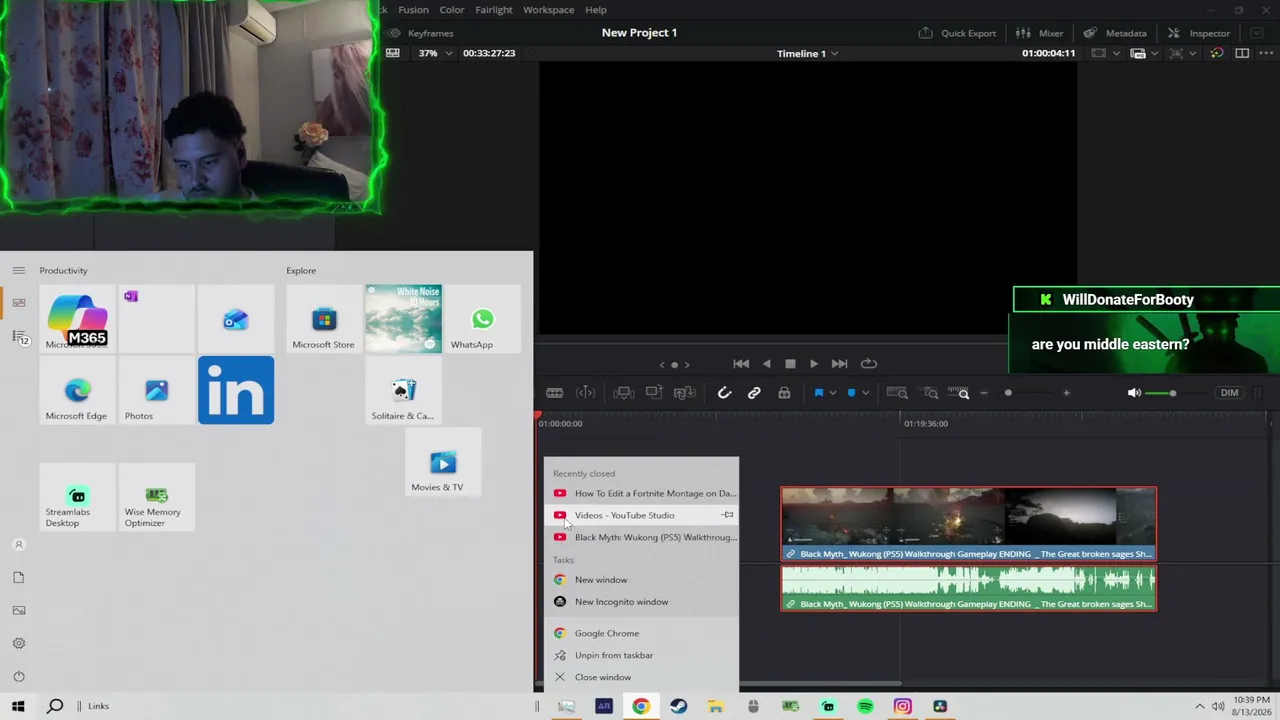1280x720 pixels.
Task: Open the Fairlight menu
Action: coord(494,10)
